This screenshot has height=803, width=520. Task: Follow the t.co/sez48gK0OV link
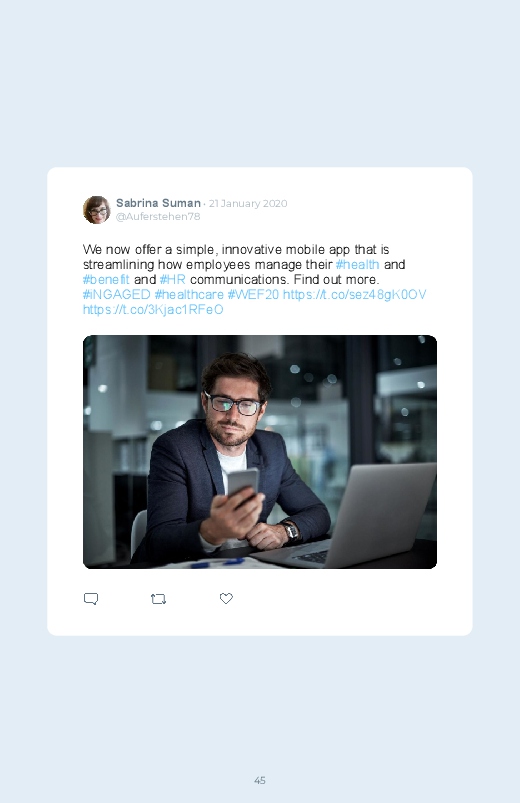[x=355, y=294]
